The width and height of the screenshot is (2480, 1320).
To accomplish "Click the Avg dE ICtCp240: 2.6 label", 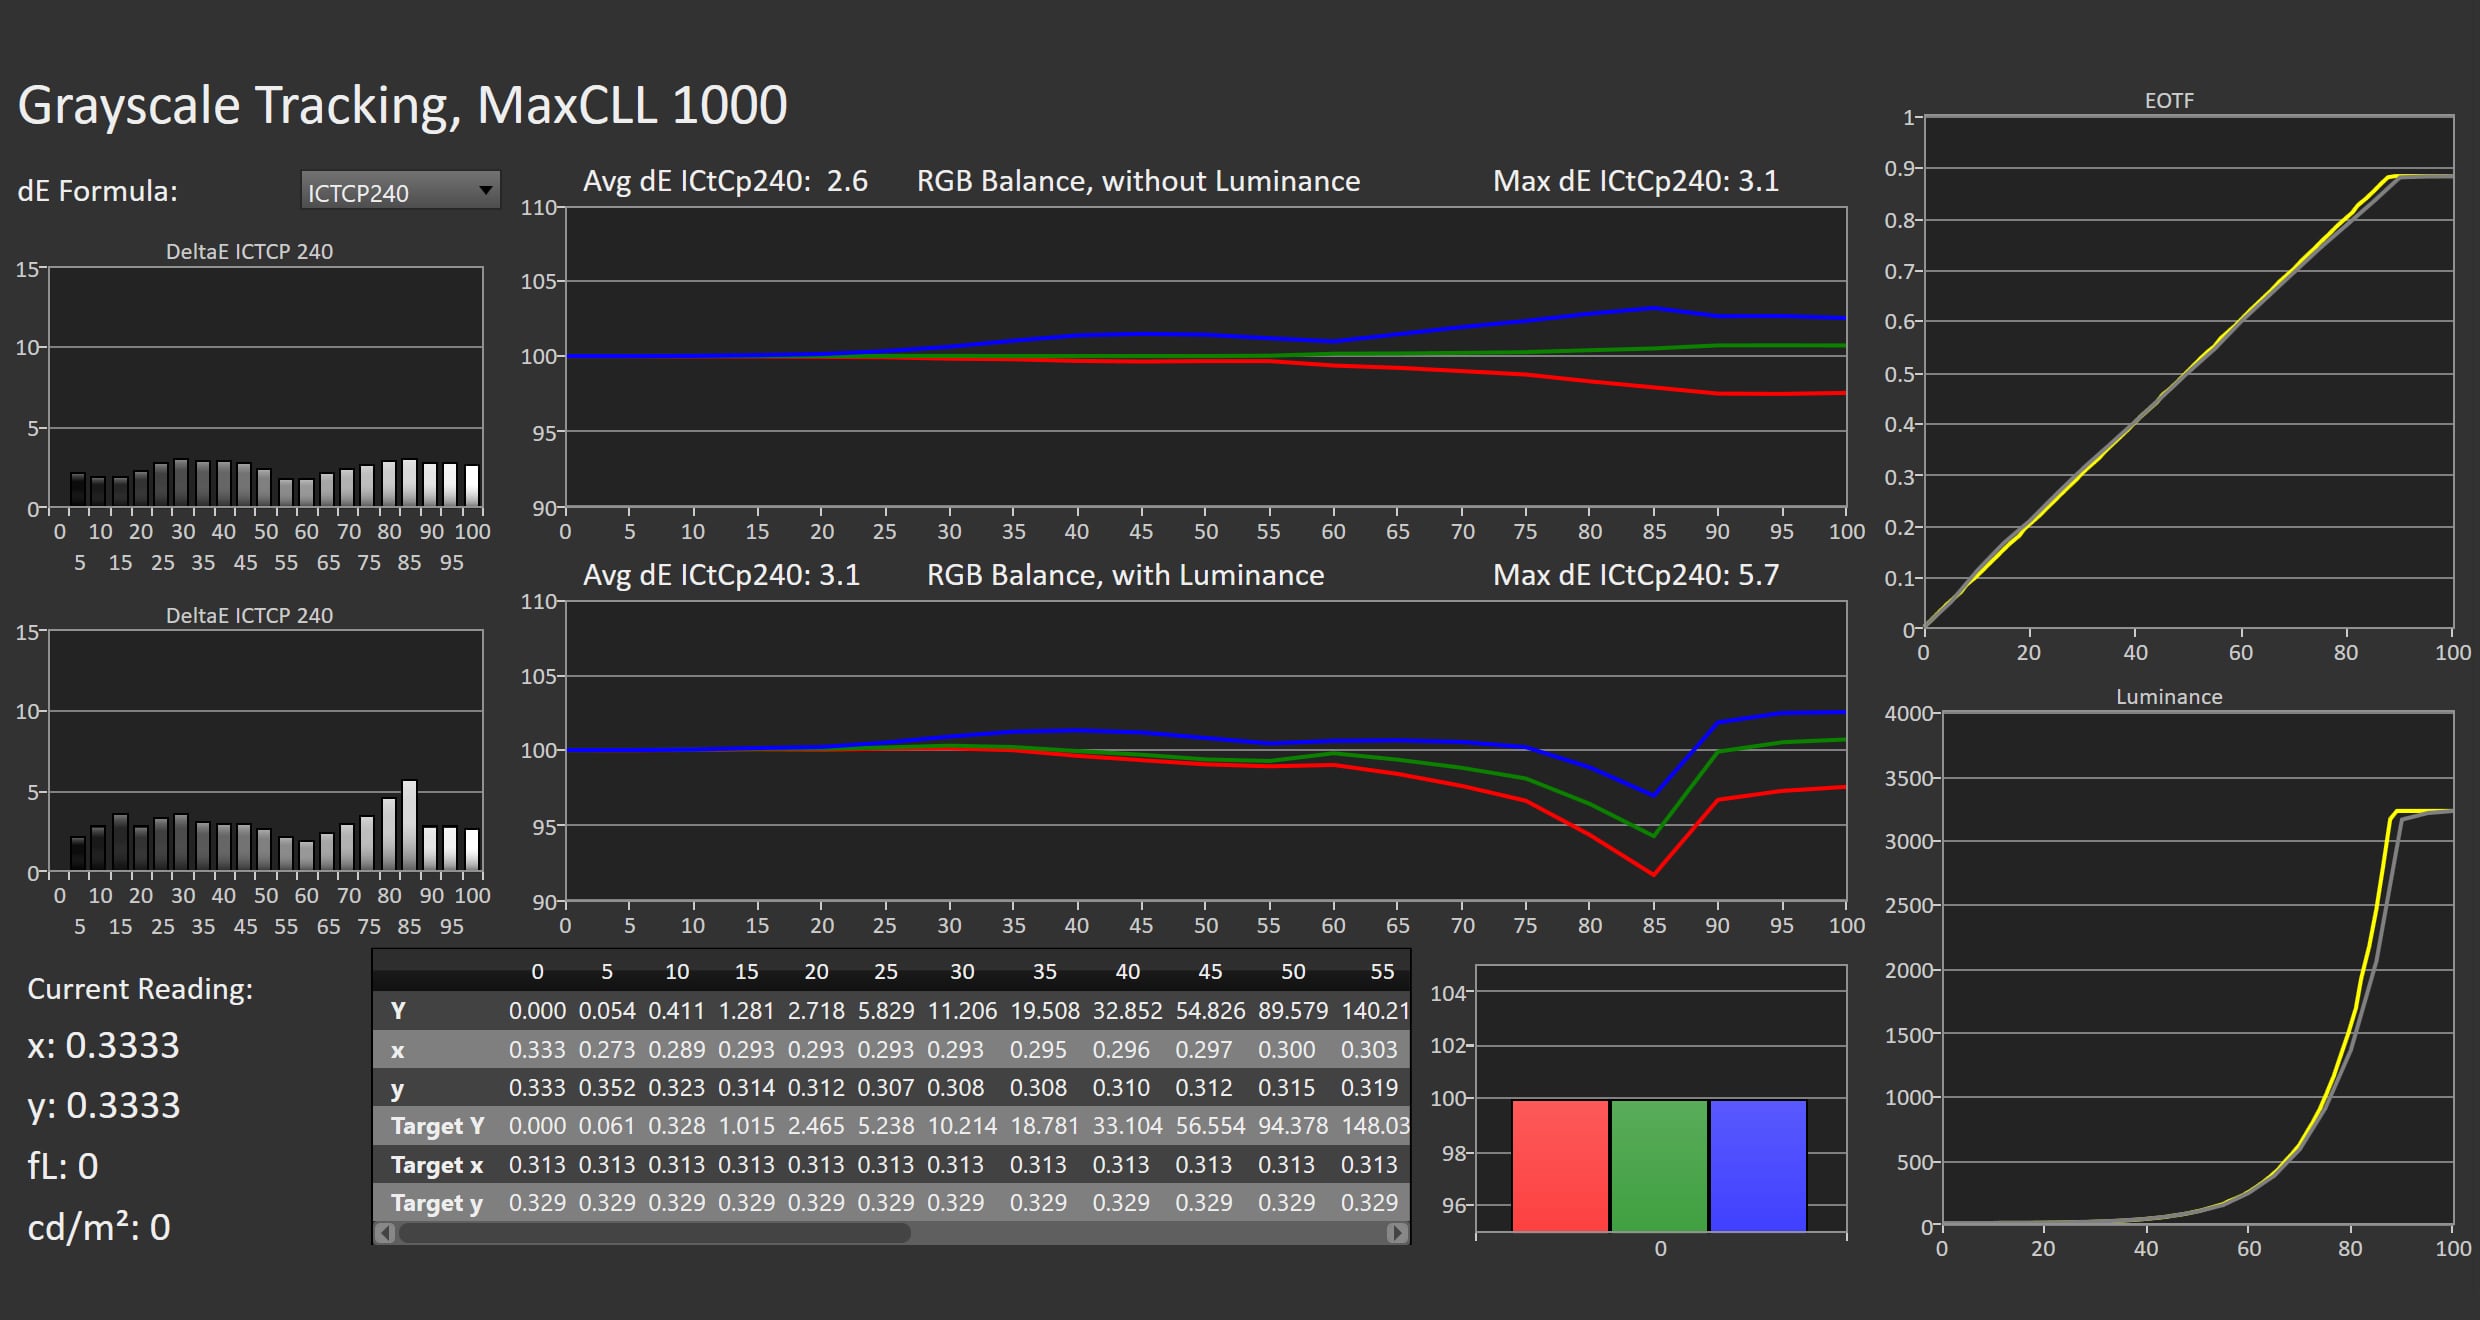I will pos(725,181).
